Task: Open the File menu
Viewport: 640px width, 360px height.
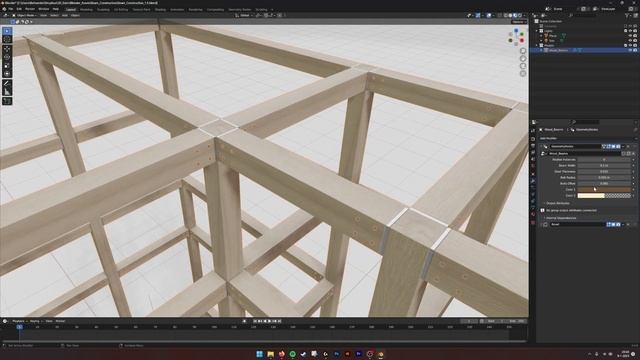Action: pyautogui.click(x=11, y=9)
